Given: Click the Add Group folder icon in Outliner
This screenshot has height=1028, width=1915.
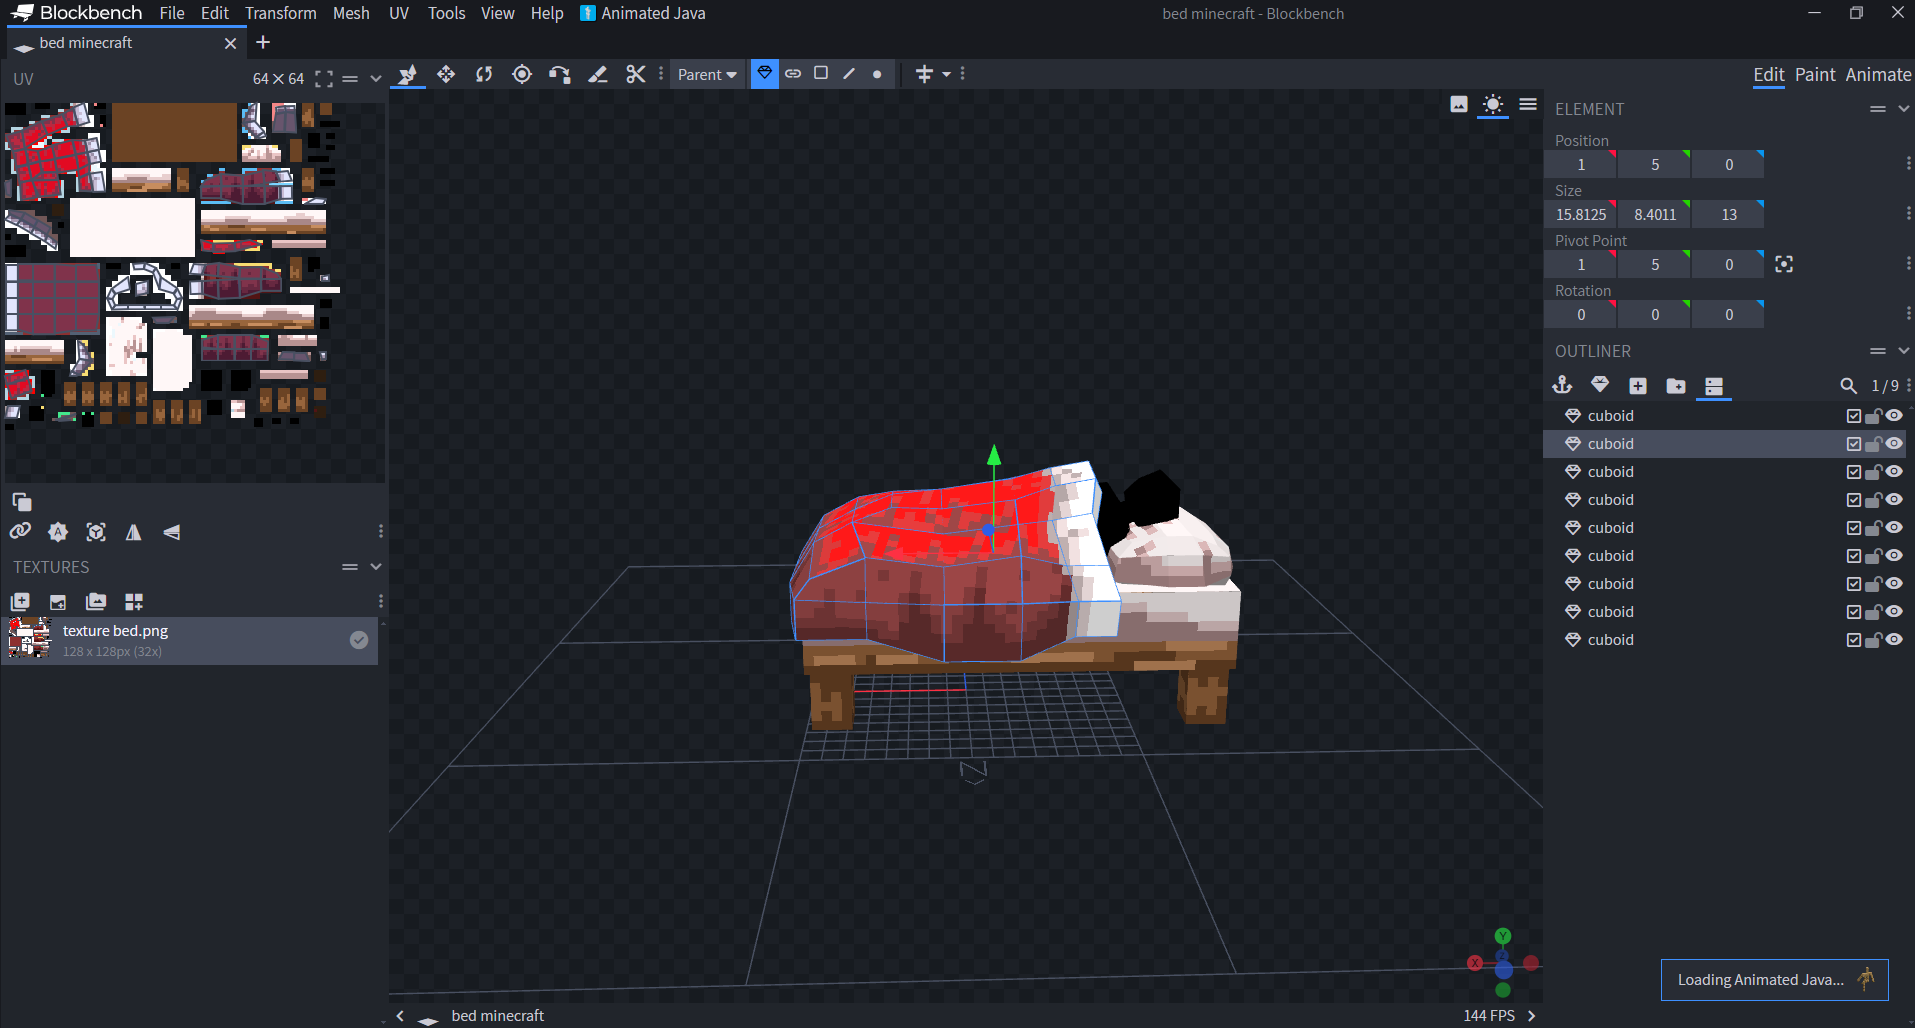Looking at the screenshot, I should click(x=1677, y=385).
